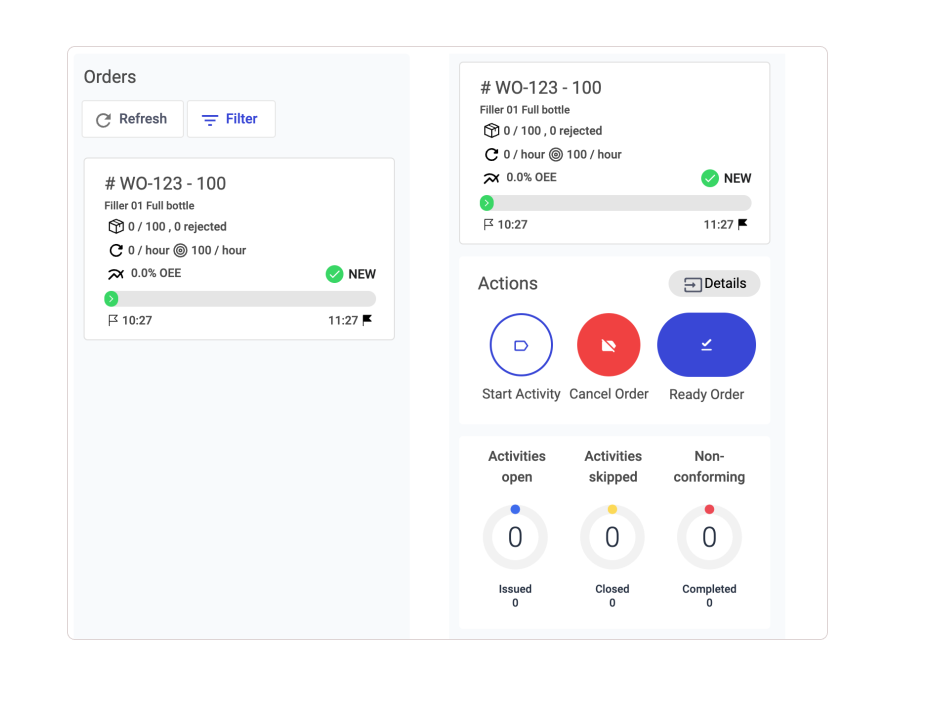940x709 pixels.
Task: Click the end flag icon at 11:27 in detail card
Action: tap(742, 224)
